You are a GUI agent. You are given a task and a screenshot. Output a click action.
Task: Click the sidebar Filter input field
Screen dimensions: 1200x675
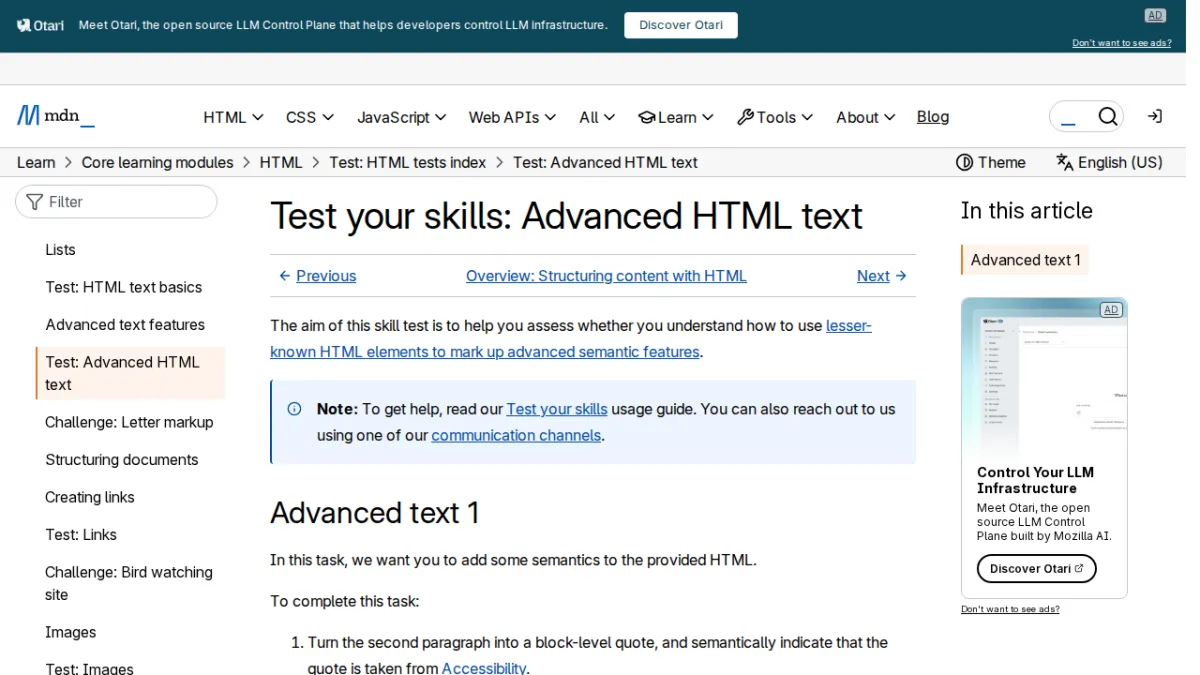[x=116, y=202]
